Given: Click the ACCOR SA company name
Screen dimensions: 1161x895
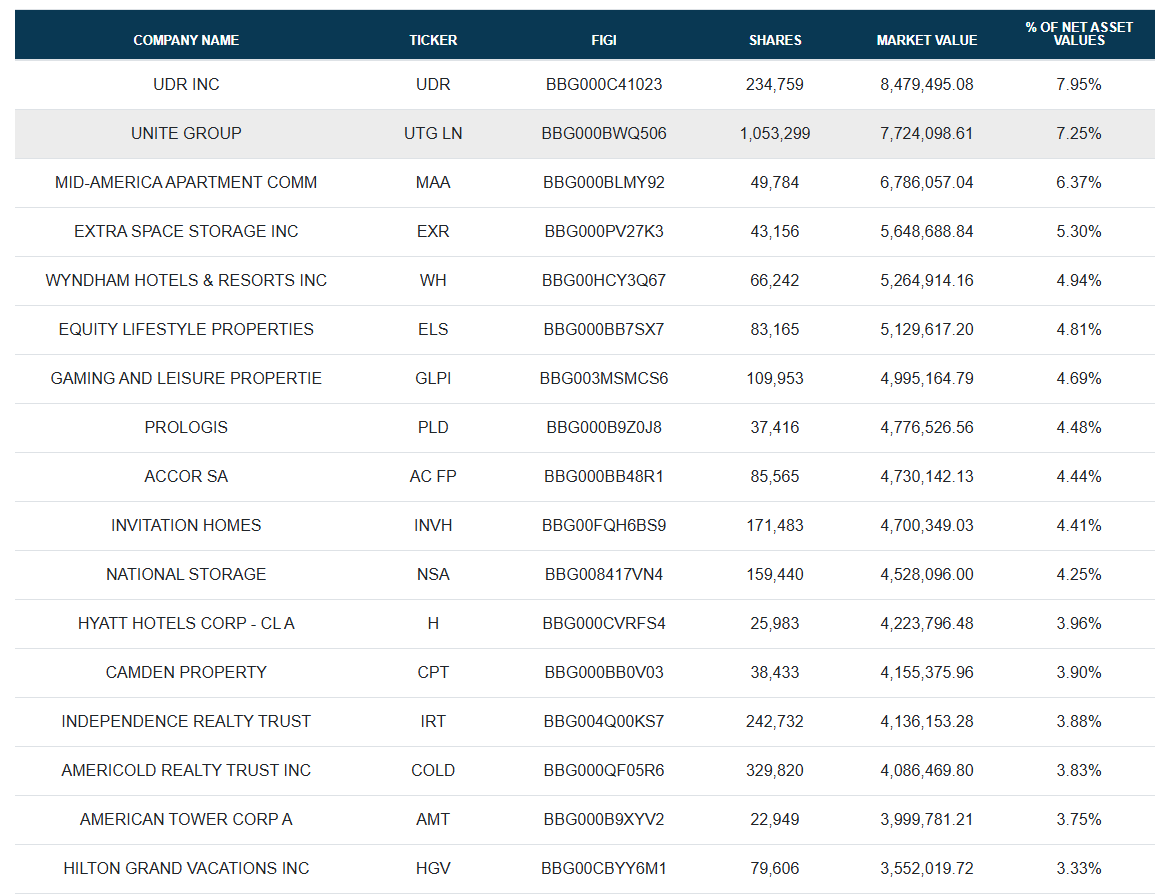Looking at the screenshot, I should pos(186,476).
